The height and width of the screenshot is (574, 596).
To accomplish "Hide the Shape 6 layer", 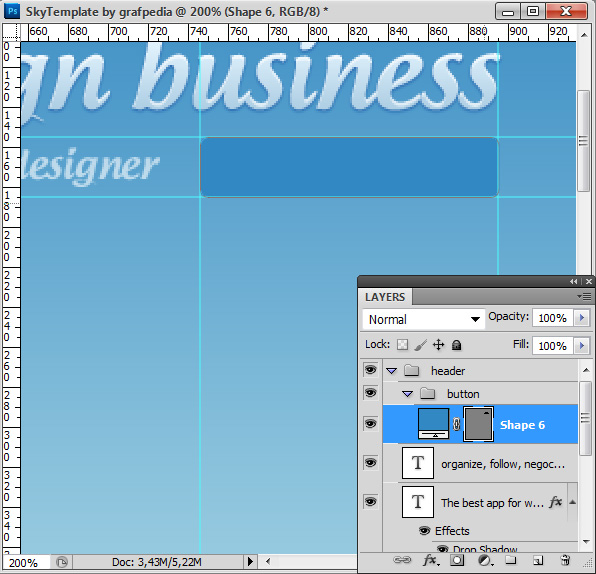I will click(371, 423).
